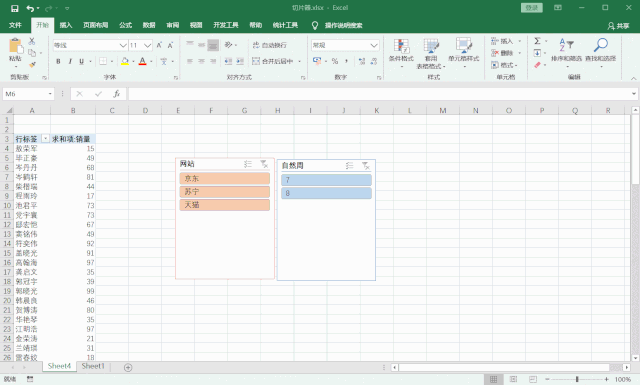Add a new sheet with plus button

[128, 367]
